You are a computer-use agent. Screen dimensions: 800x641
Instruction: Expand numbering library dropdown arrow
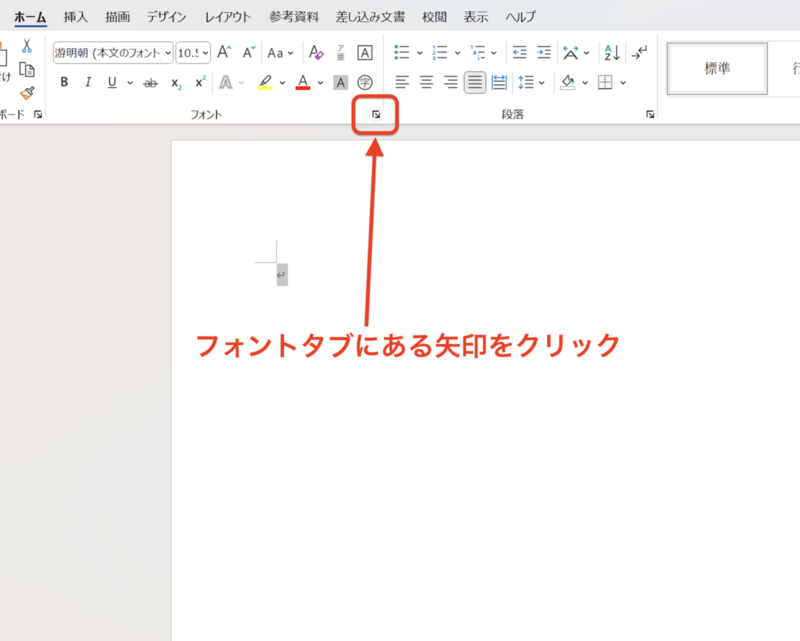457,53
